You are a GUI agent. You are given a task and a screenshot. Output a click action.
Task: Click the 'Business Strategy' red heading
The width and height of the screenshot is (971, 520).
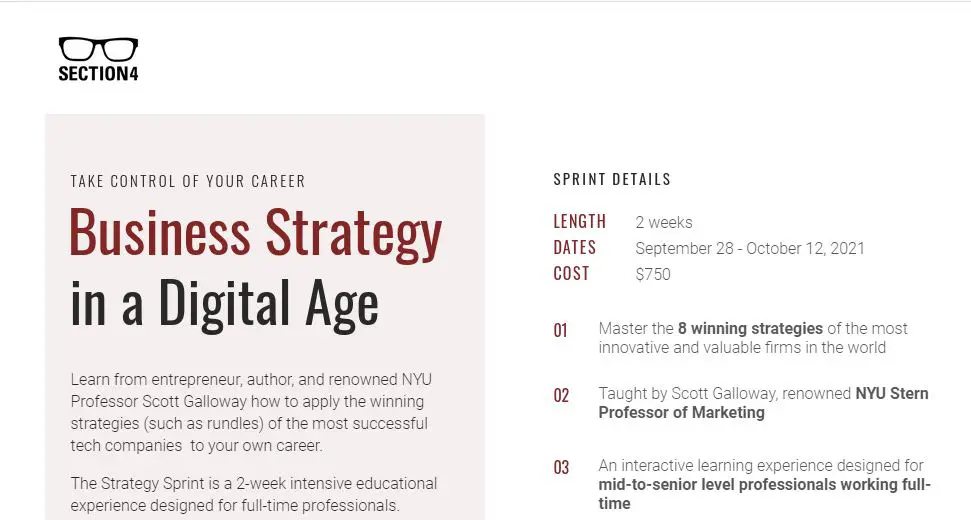coord(256,232)
